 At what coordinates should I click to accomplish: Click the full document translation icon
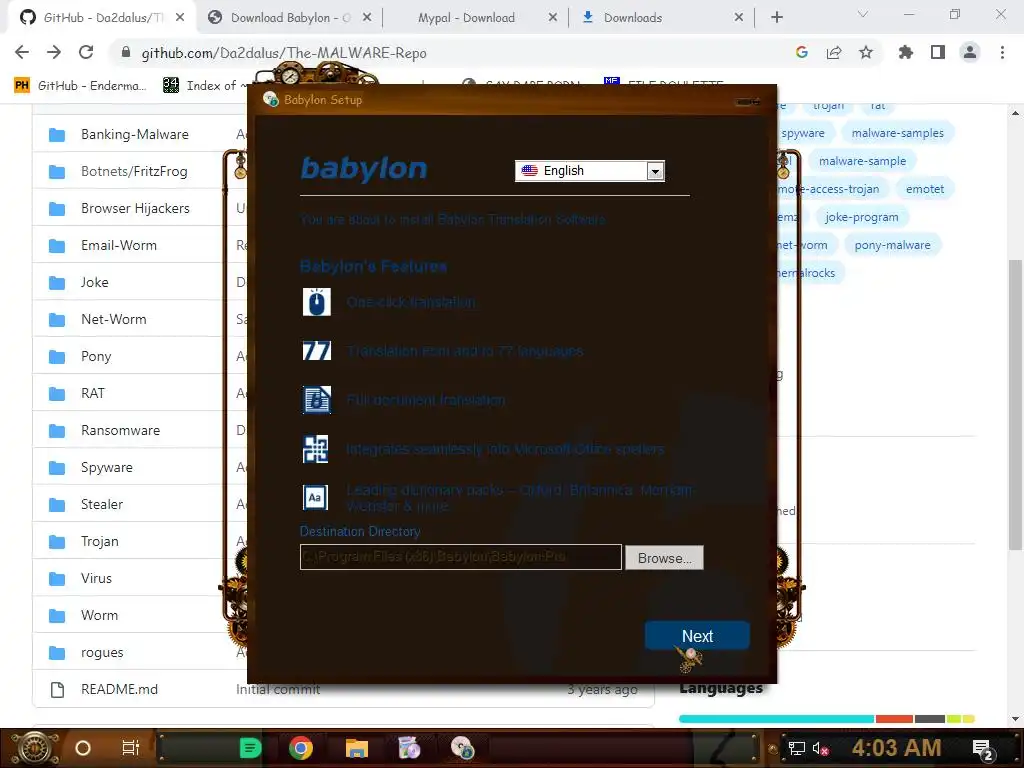[317, 400]
